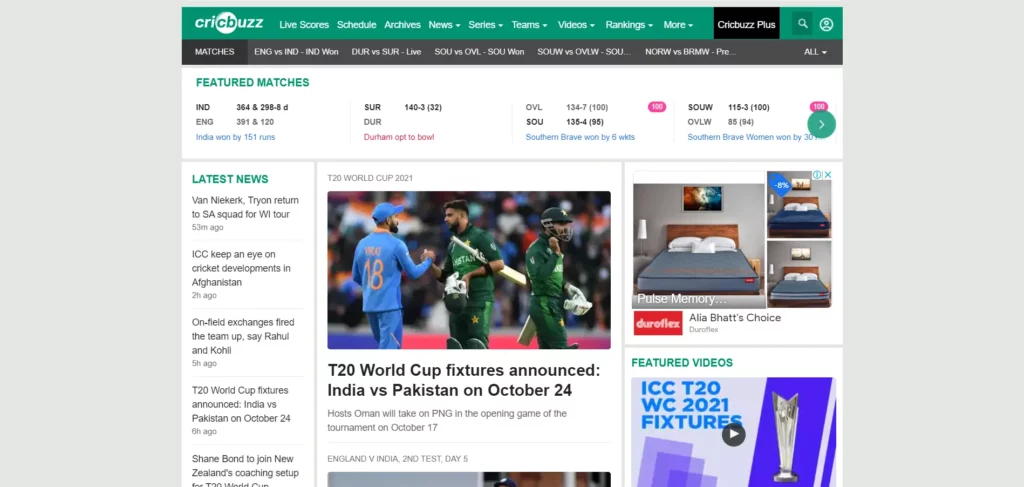Click 'Southern Brave won by 6 wkts'
This screenshot has width=1024, height=487.
[x=580, y=137]
